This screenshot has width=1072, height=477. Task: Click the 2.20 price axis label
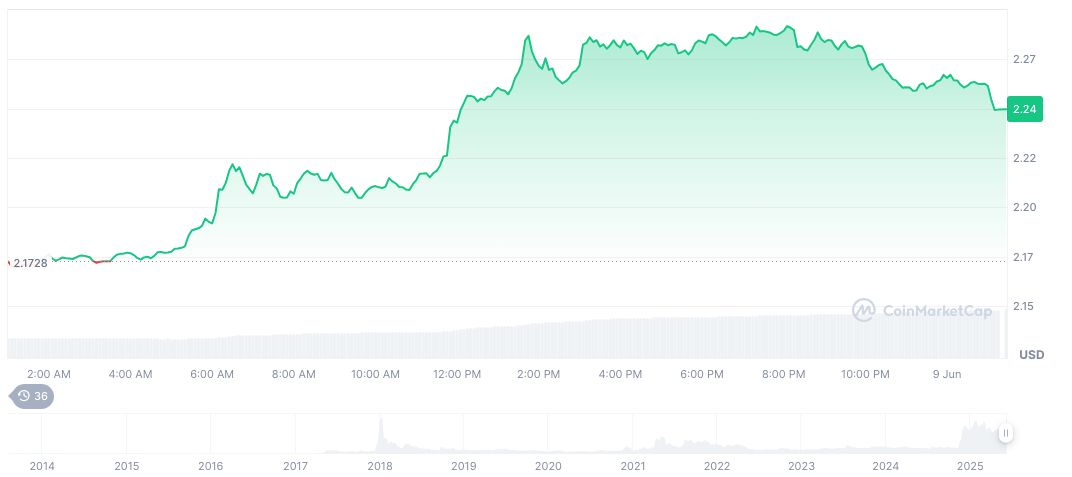1023,207
